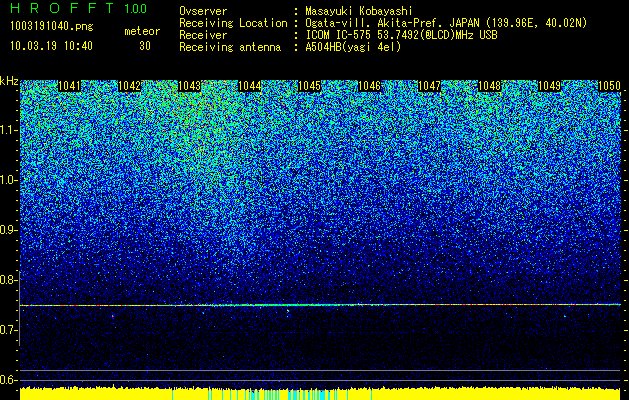This screenshot has width=629, height=400.
Task: Click the meteor count value 30
Action: [145, 46]
